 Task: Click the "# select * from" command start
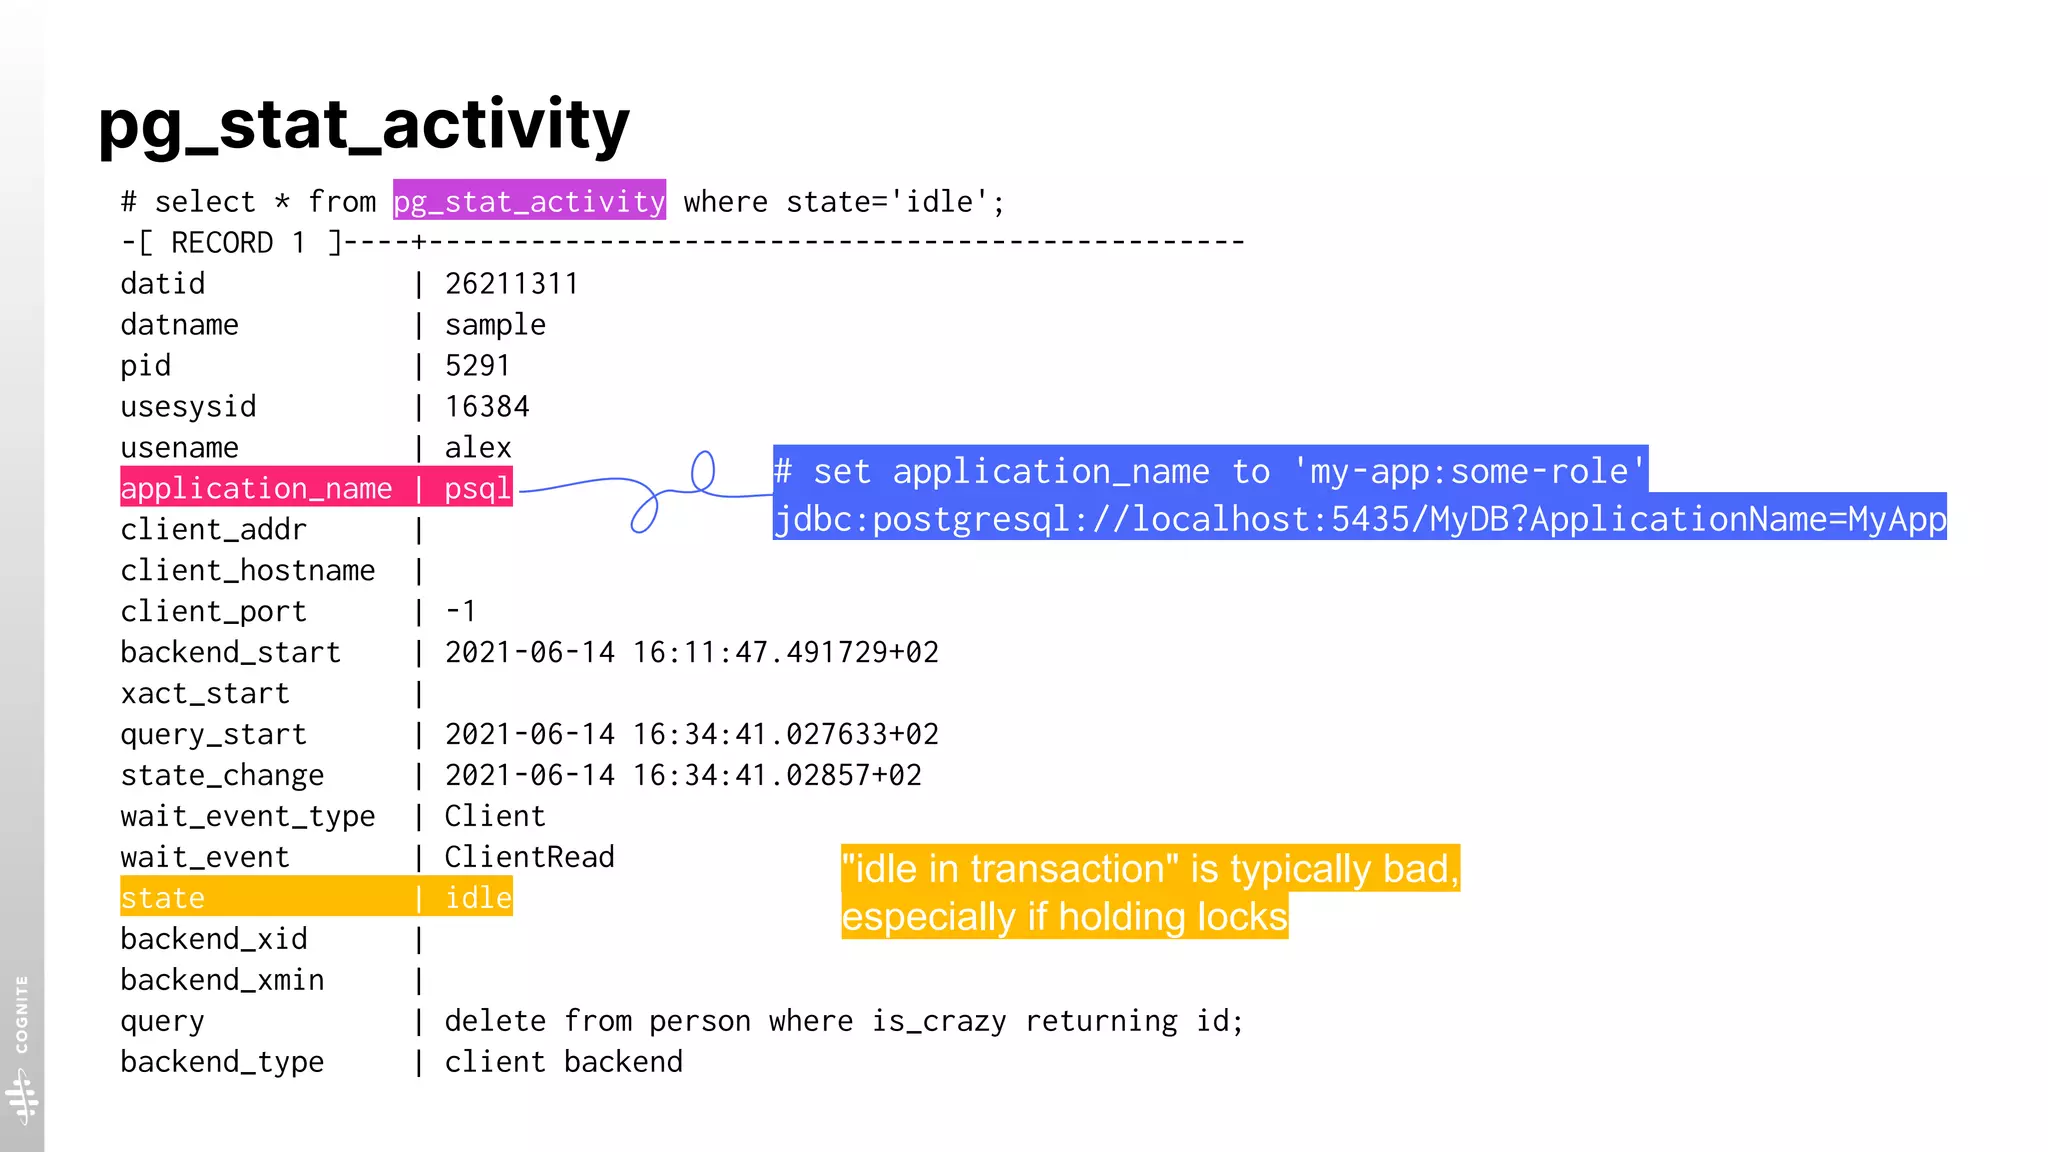click(248, 202)
